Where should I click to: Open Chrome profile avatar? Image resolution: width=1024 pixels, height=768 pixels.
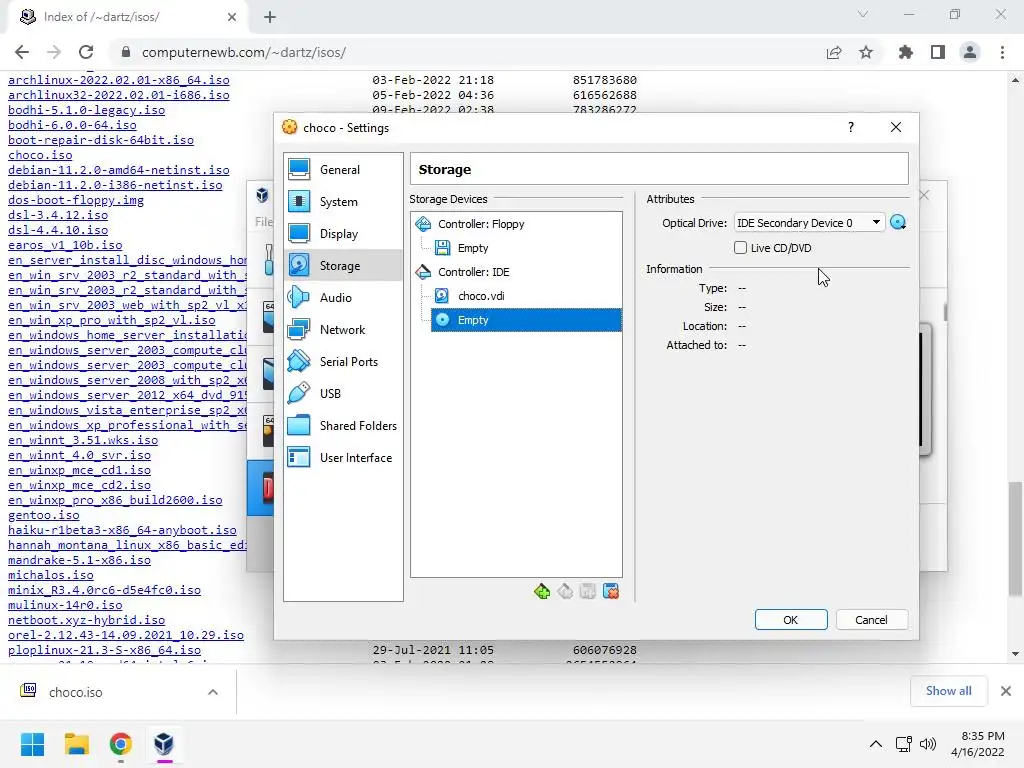pyautogui.click(x=970, y=52)
